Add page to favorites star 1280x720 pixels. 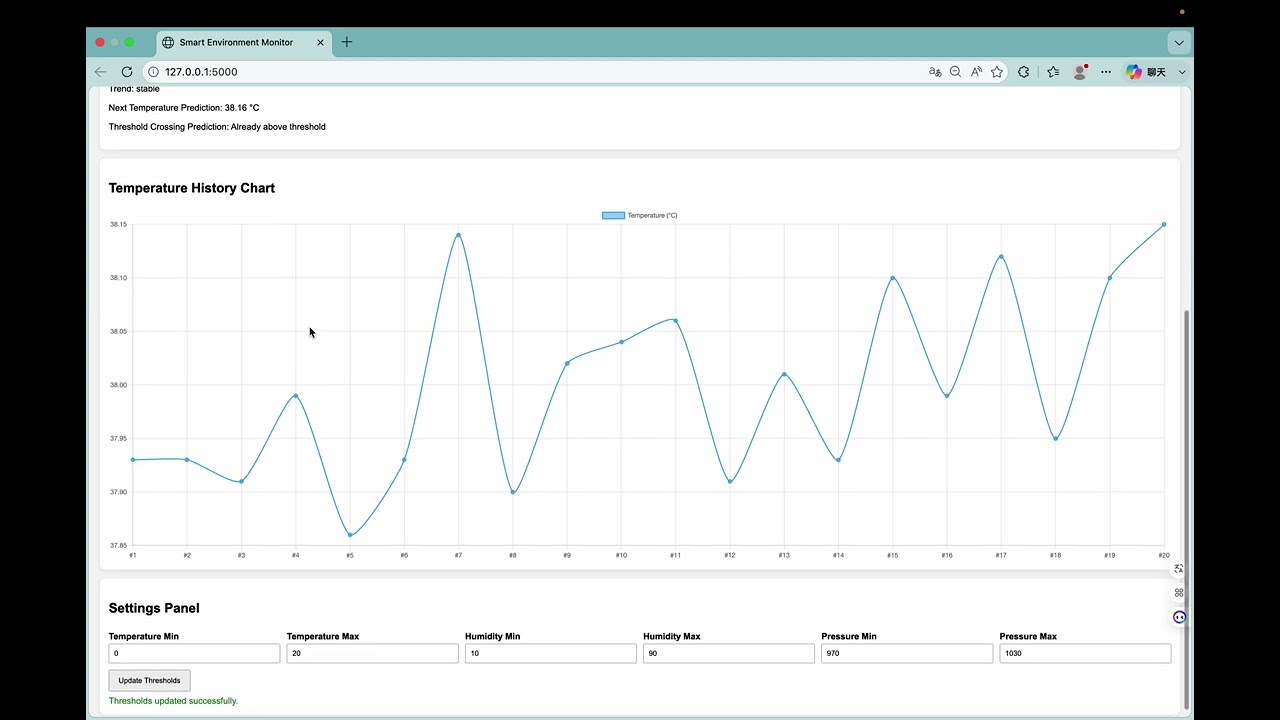point(997,72)
